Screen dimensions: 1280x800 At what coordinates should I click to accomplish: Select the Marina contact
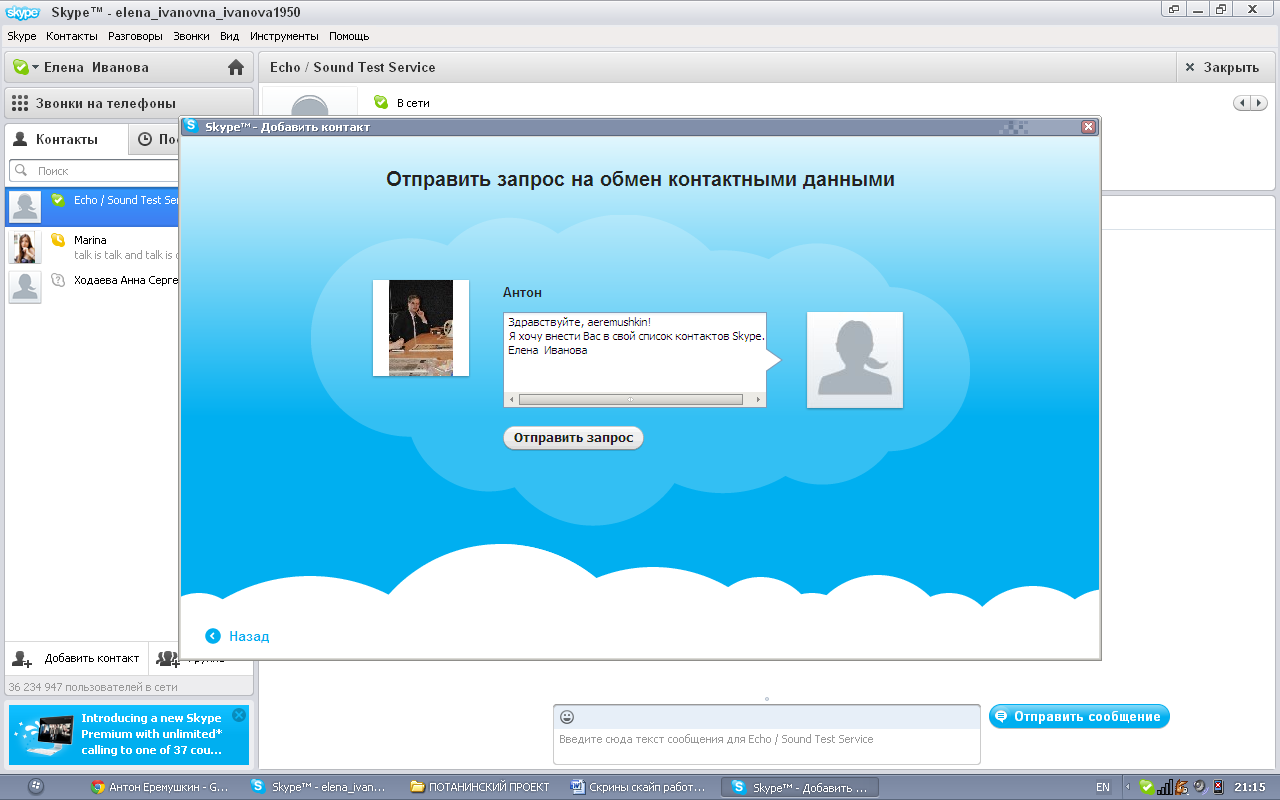(x=93, y=247)
